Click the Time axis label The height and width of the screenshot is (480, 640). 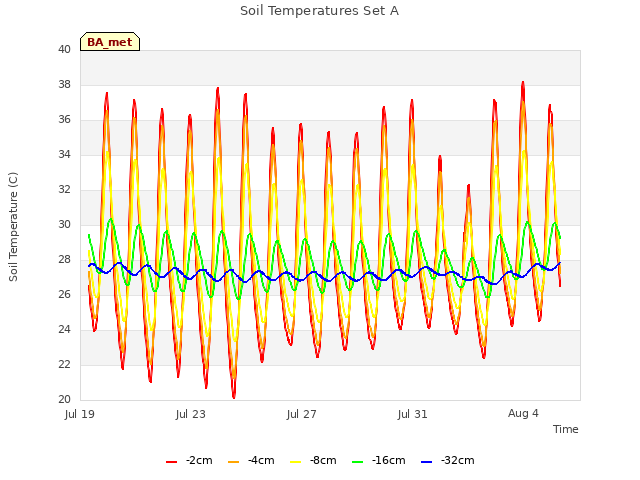point(566,429)
